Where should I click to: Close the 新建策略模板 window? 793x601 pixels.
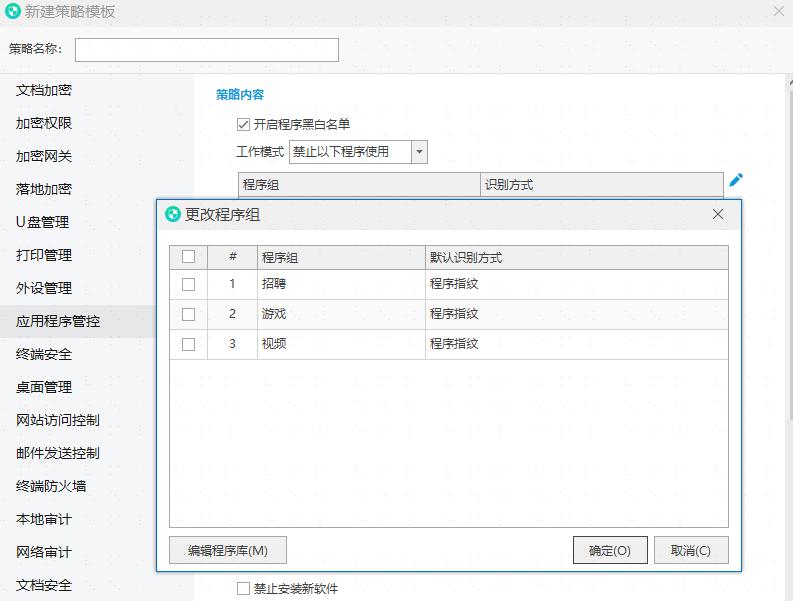(779, 11)
